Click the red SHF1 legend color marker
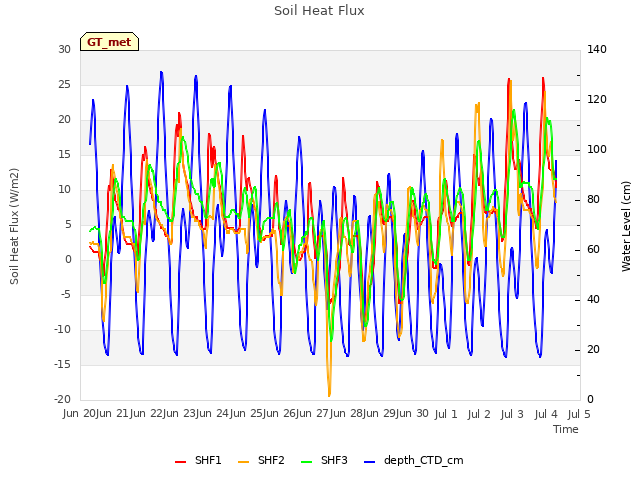This screenshot has width=640, height=480. [x=180, y=462]
